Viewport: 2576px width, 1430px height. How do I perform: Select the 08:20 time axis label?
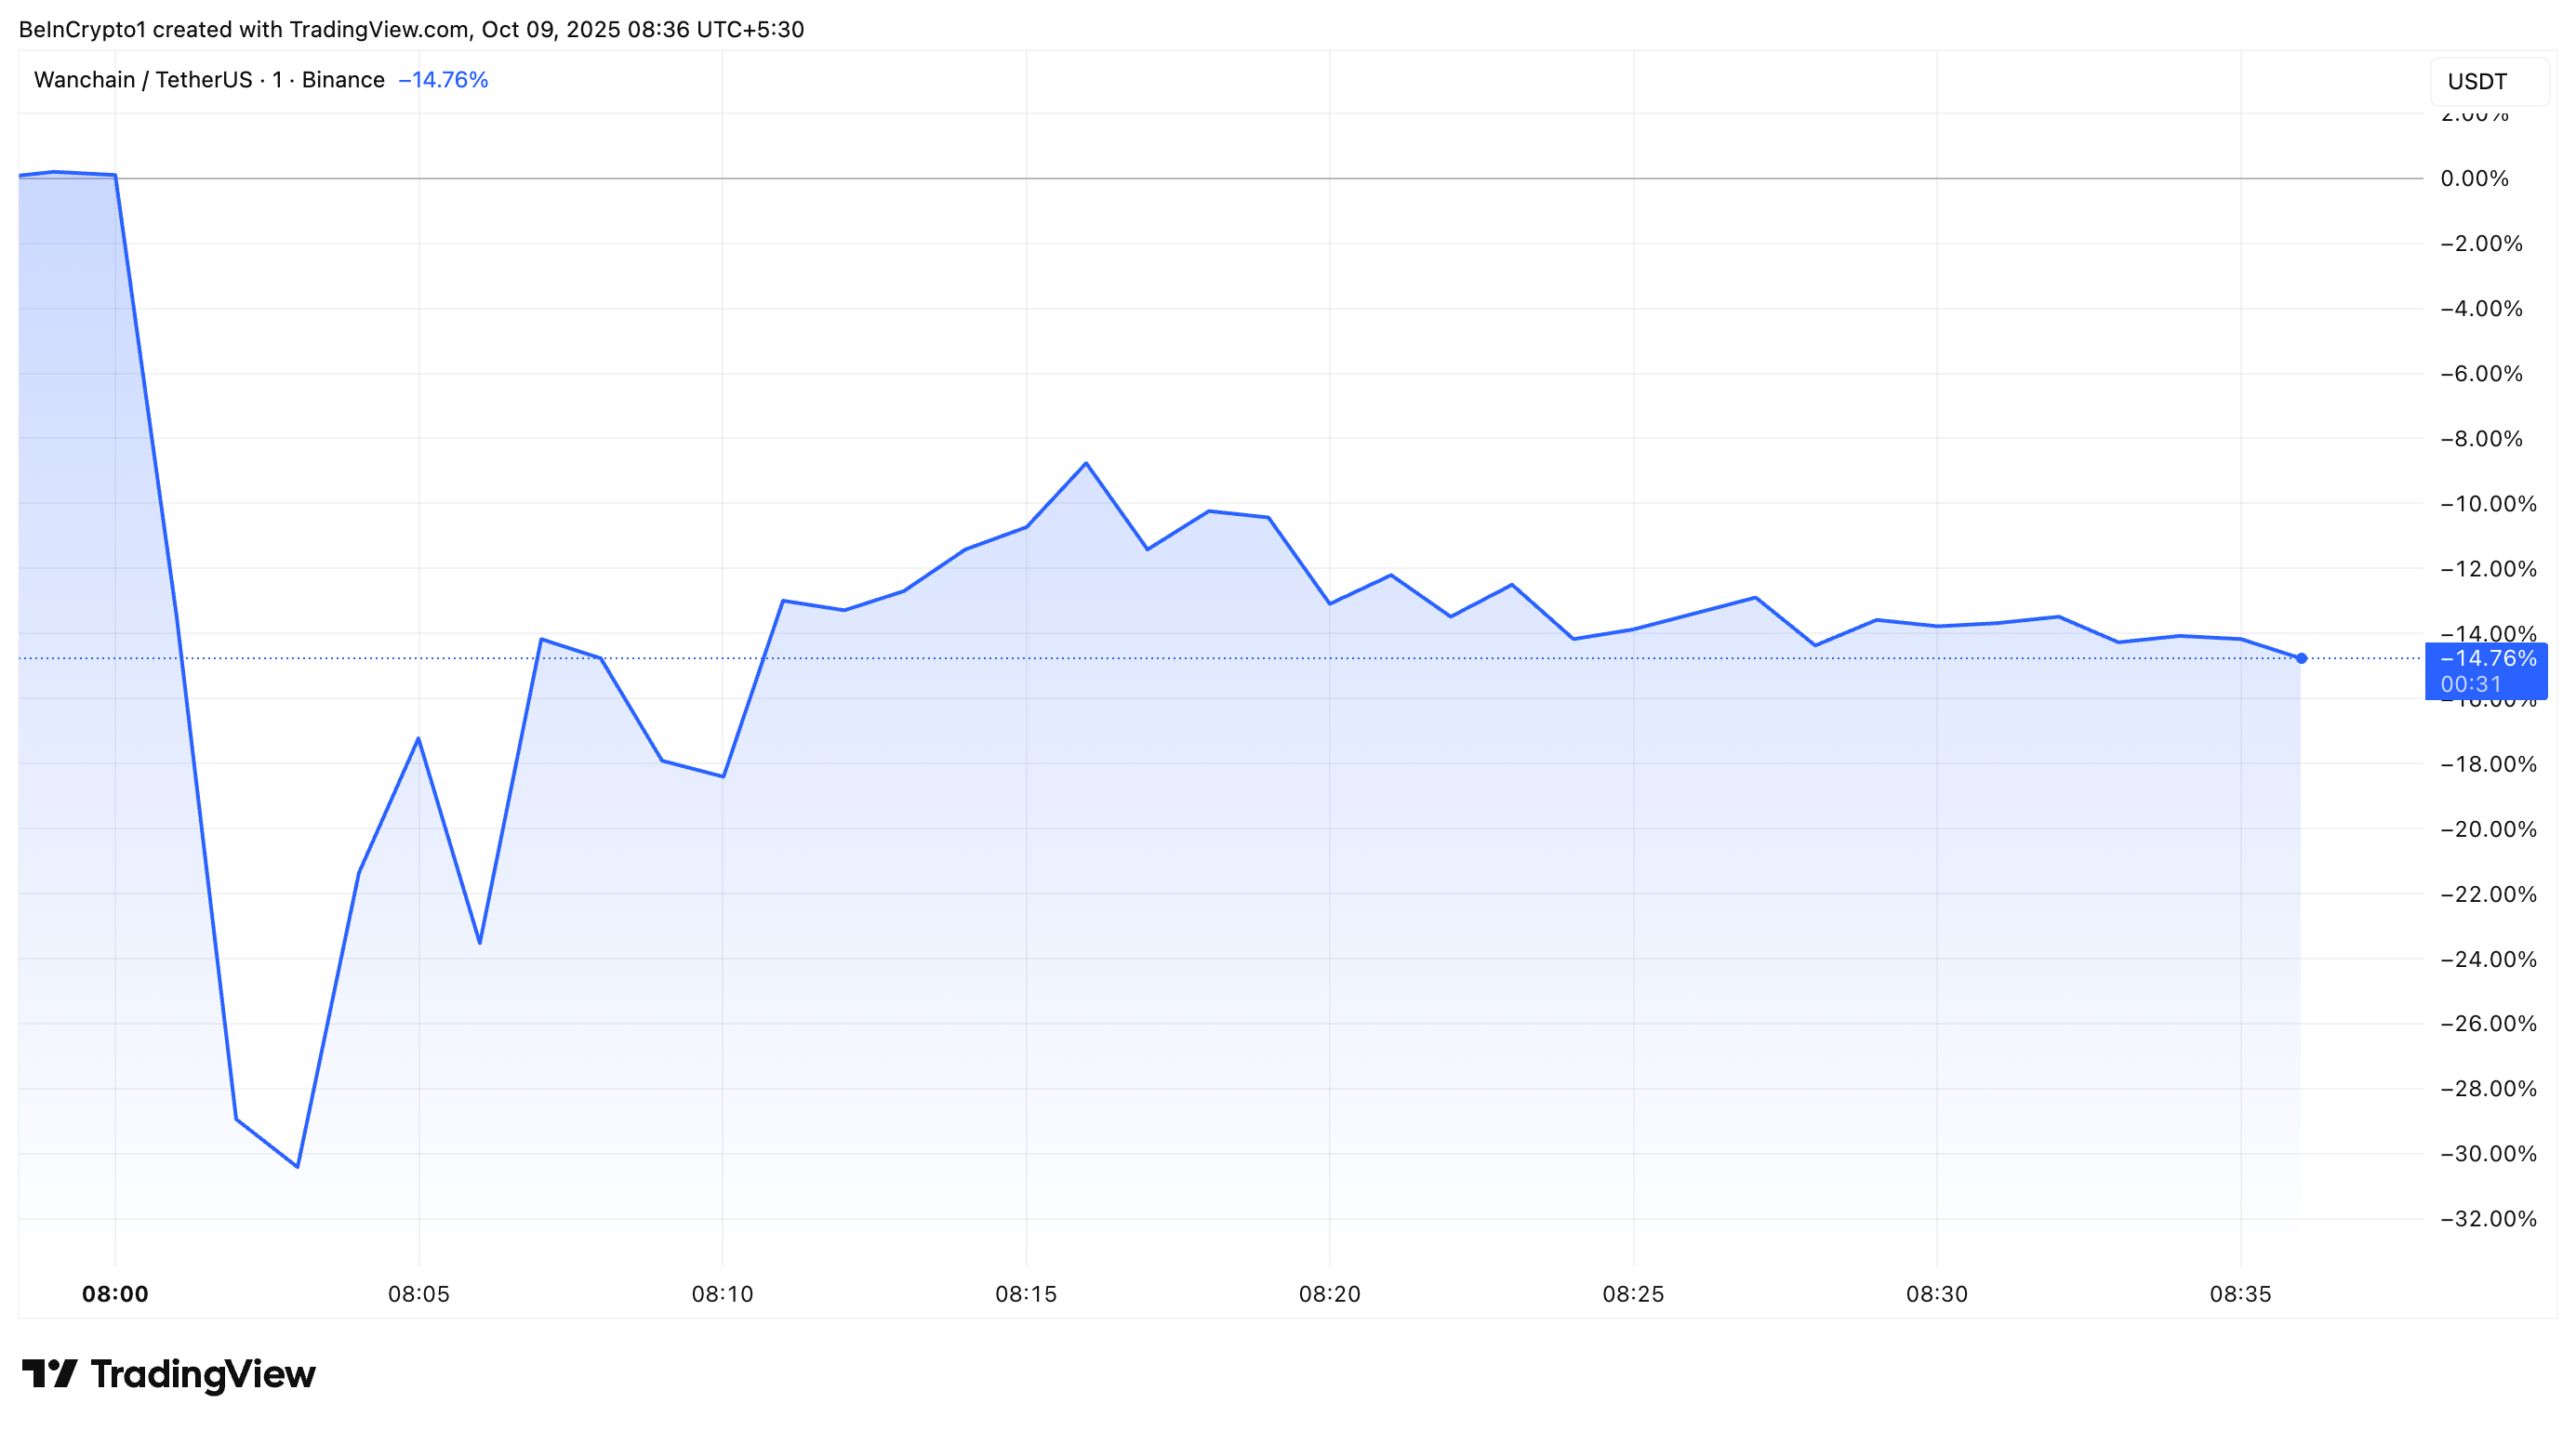(x=1329, y=1294)
